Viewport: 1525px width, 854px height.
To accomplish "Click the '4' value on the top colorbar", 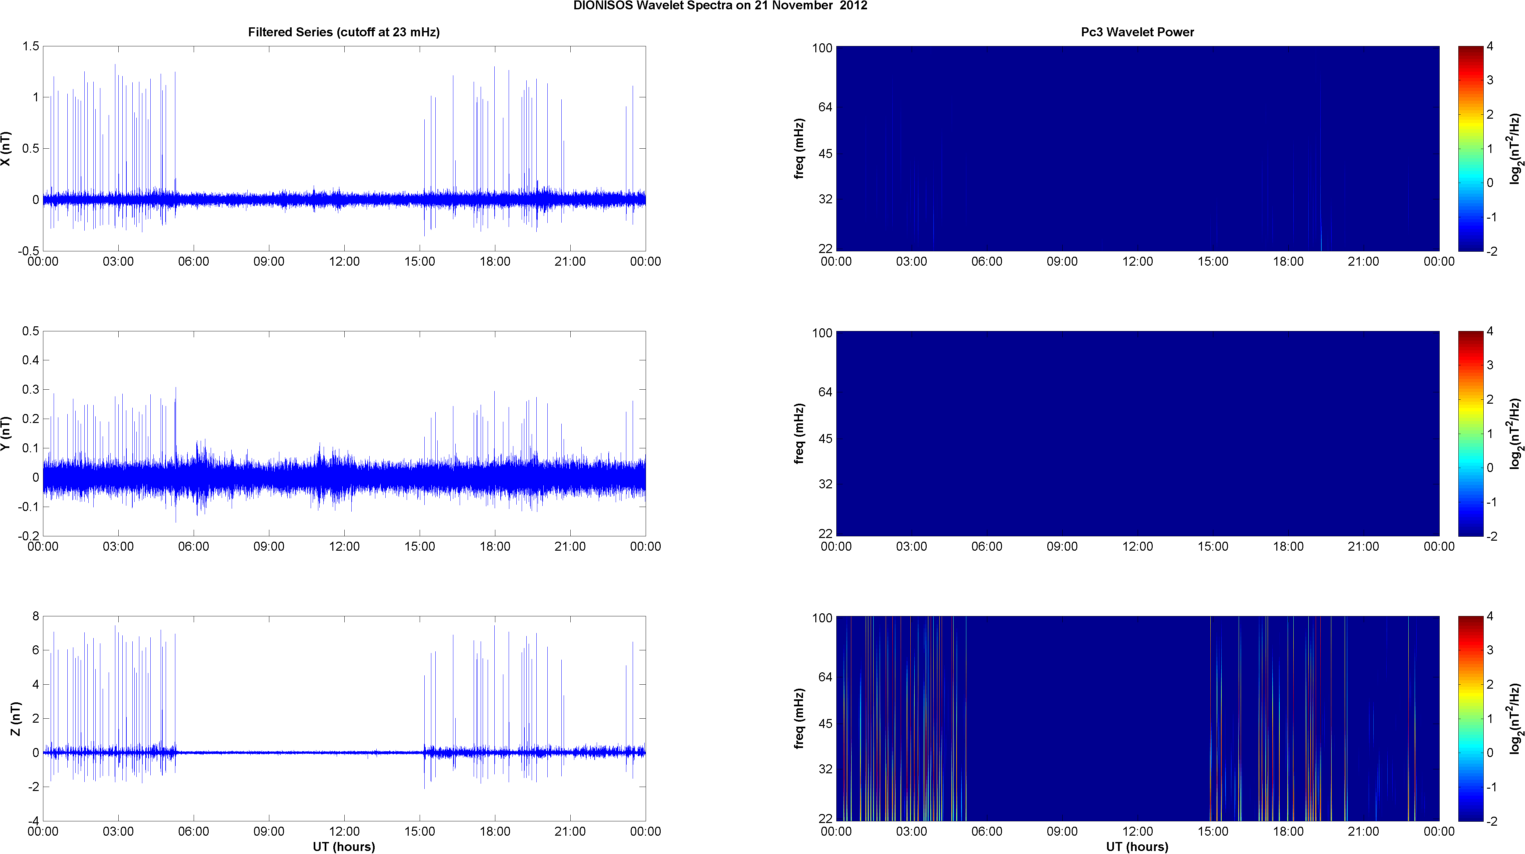I will tap(1491, 47).
